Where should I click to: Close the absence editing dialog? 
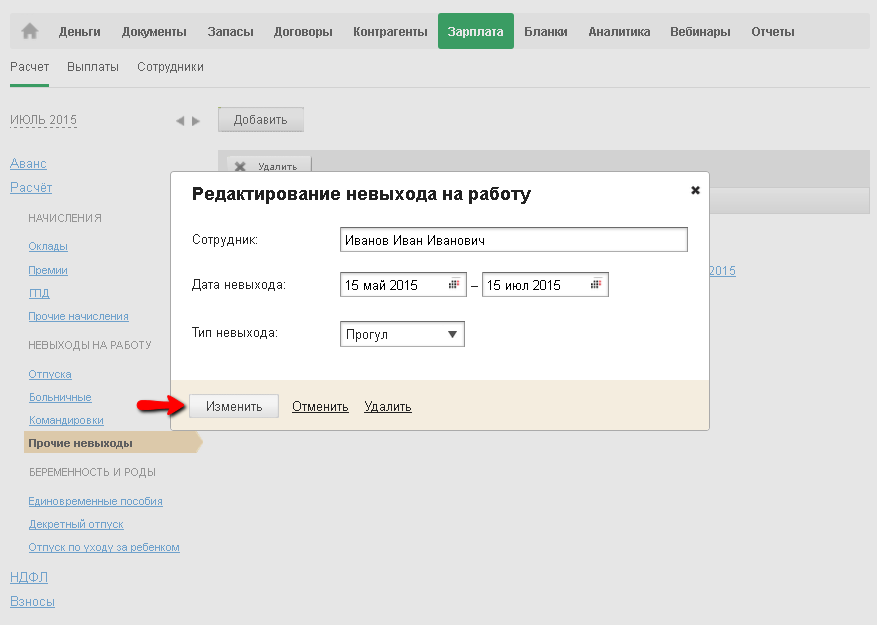[695, 190]
